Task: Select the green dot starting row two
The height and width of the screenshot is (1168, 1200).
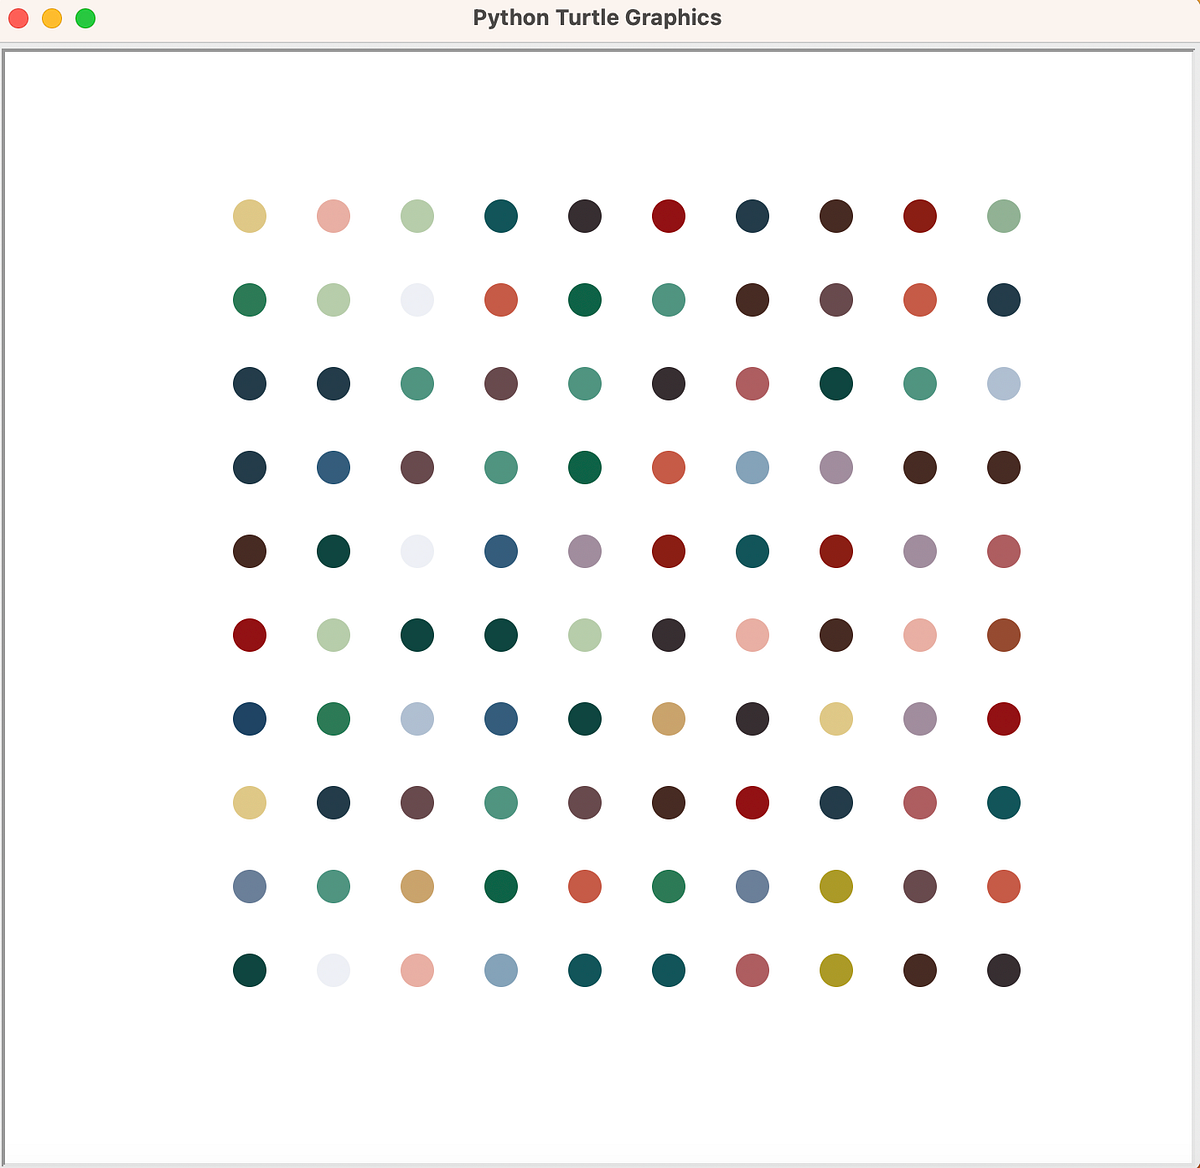Action: (249, 299)
